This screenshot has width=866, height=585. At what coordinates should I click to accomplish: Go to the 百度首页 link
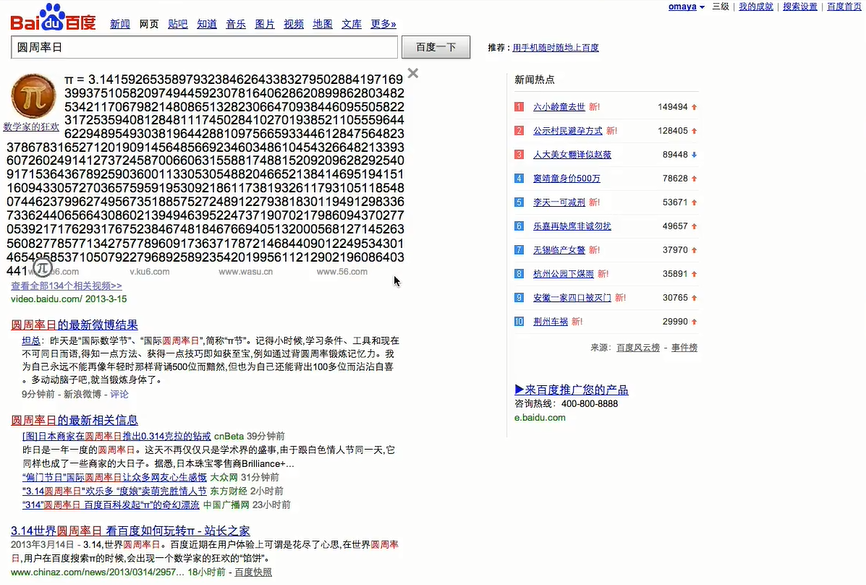844,7
